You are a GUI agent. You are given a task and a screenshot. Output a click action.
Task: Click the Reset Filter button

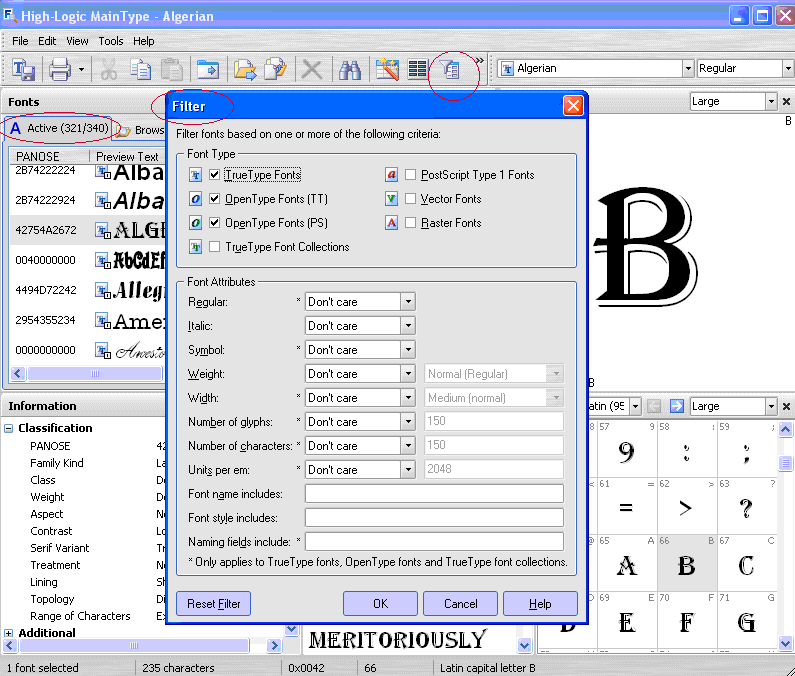coord(213,603)
